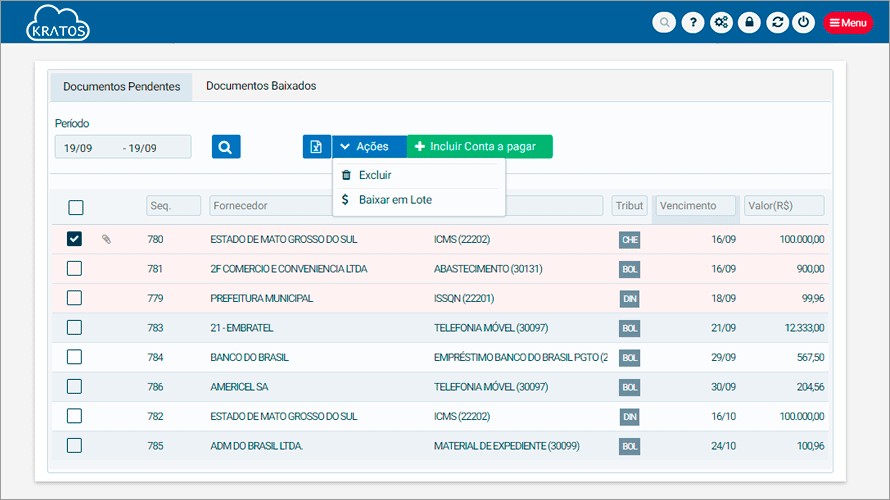Check the checkbox for row 779

point(74,298)
